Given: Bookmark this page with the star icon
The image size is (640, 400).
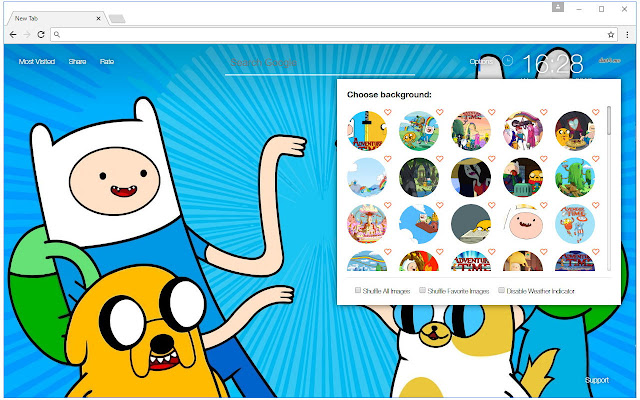Looking at the screenshot, I should [611, 35].
